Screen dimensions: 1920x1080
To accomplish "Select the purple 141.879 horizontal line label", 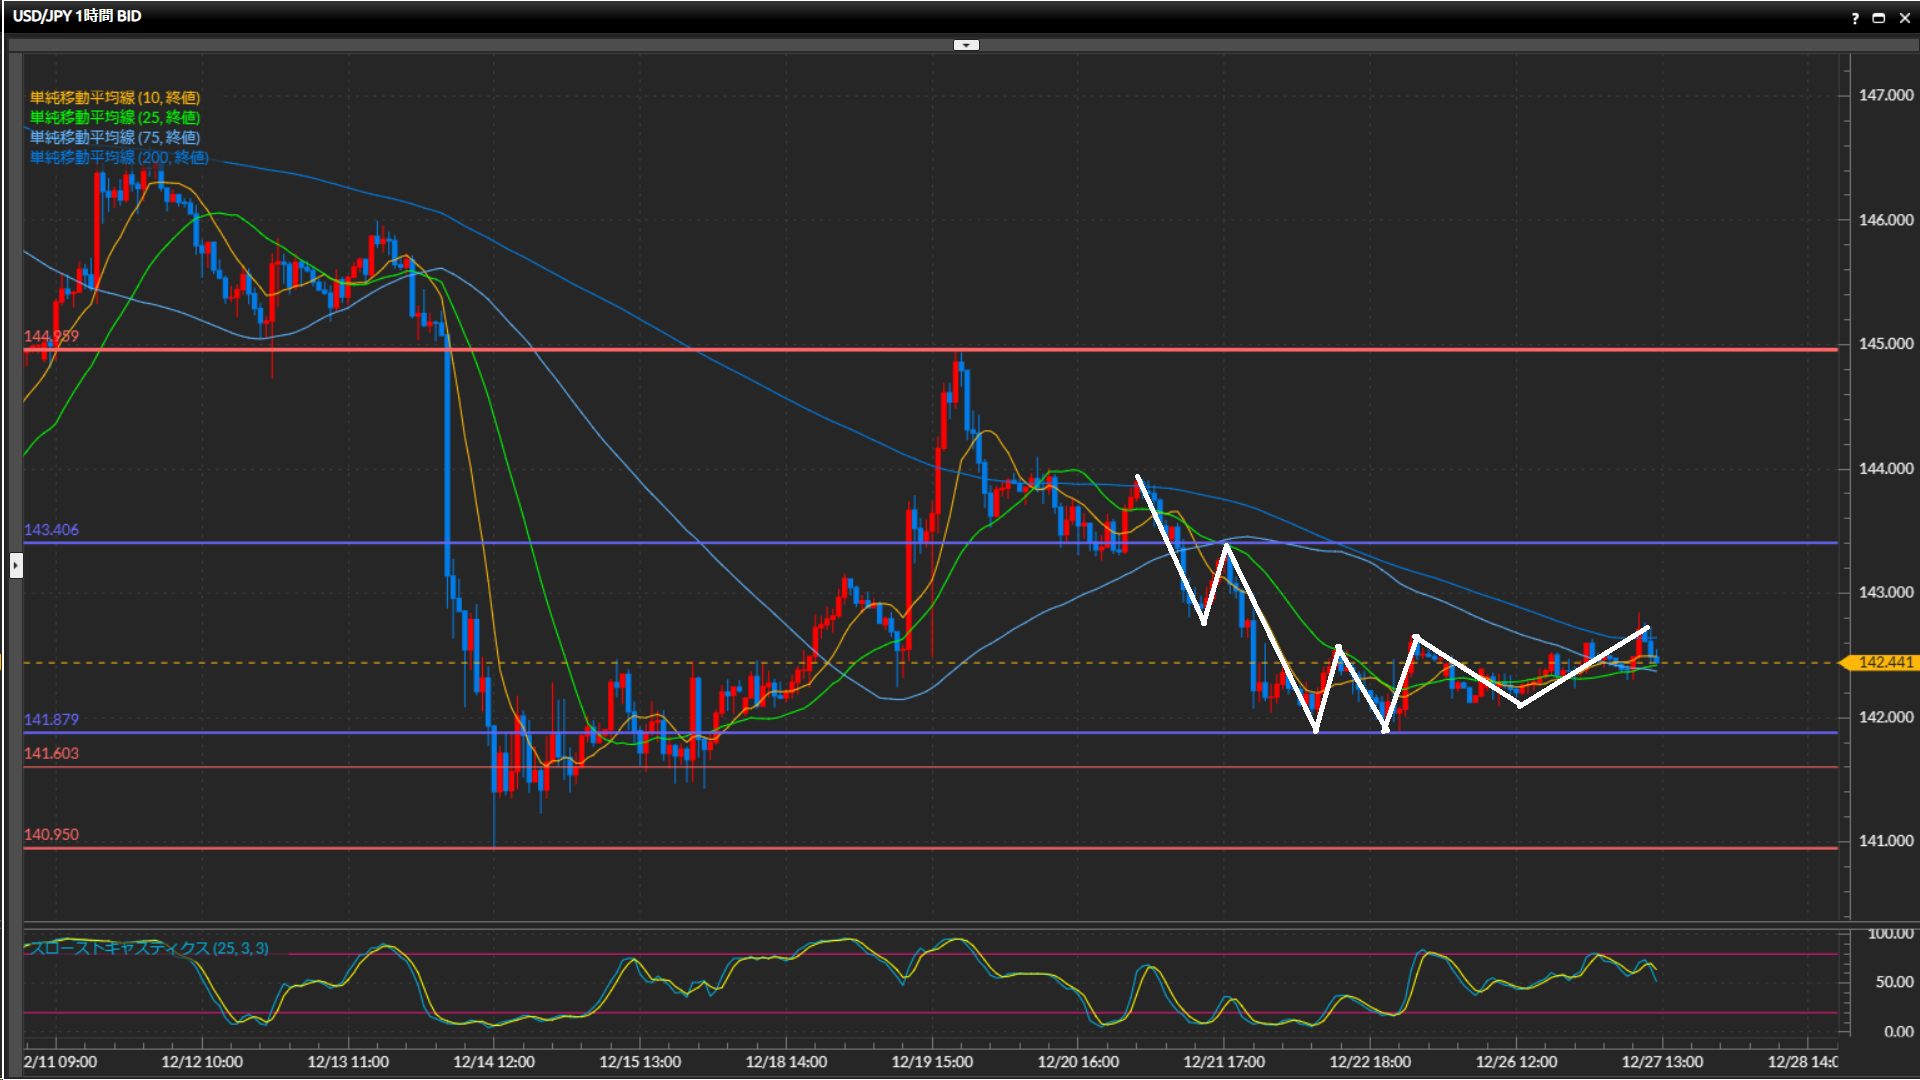I will (x=51, y=720).
